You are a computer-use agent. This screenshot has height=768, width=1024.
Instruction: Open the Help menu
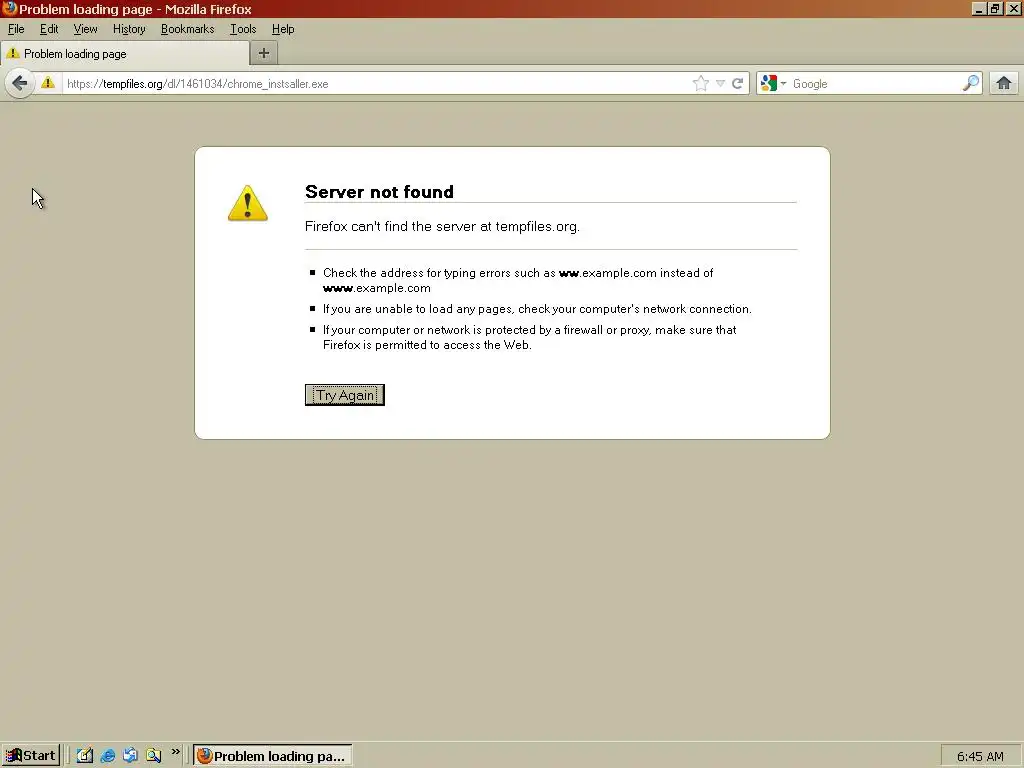coord(283,29)
